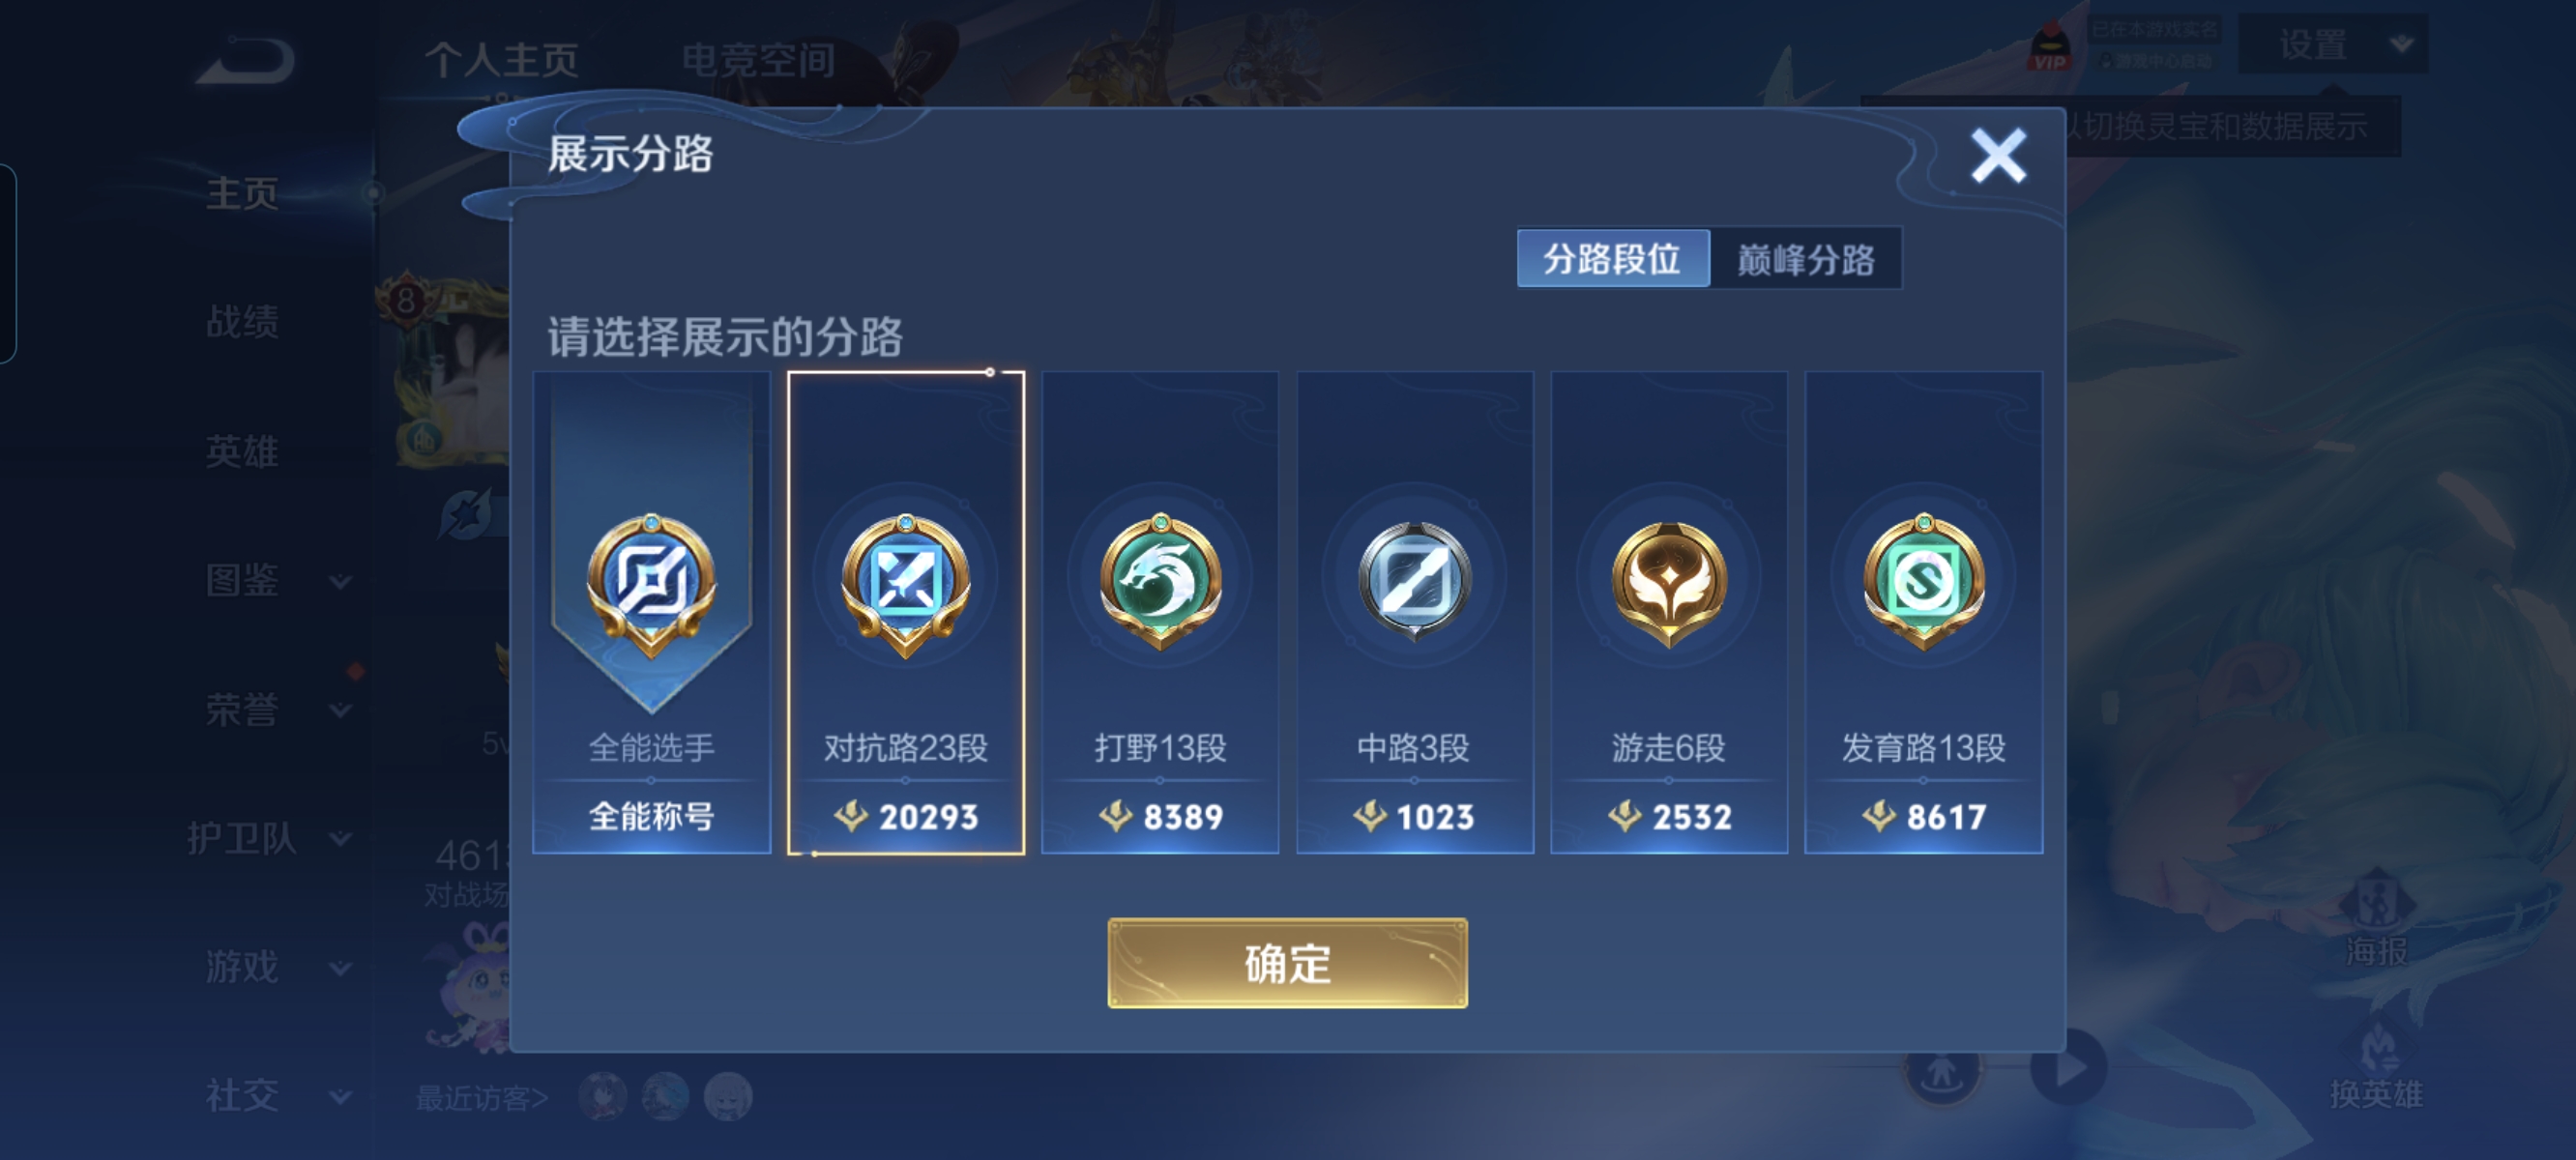
Task: Select the 全能选手 all-rounder badge
Action: (651, 583)
